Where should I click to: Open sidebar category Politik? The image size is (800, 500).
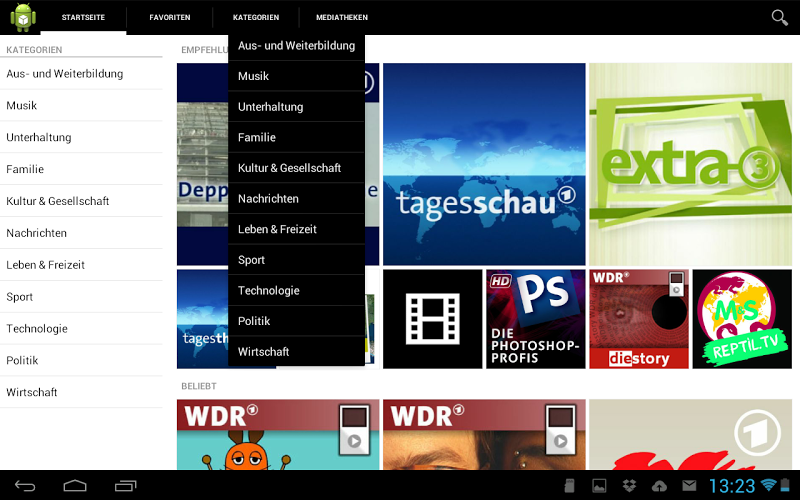tap(81, 361)
